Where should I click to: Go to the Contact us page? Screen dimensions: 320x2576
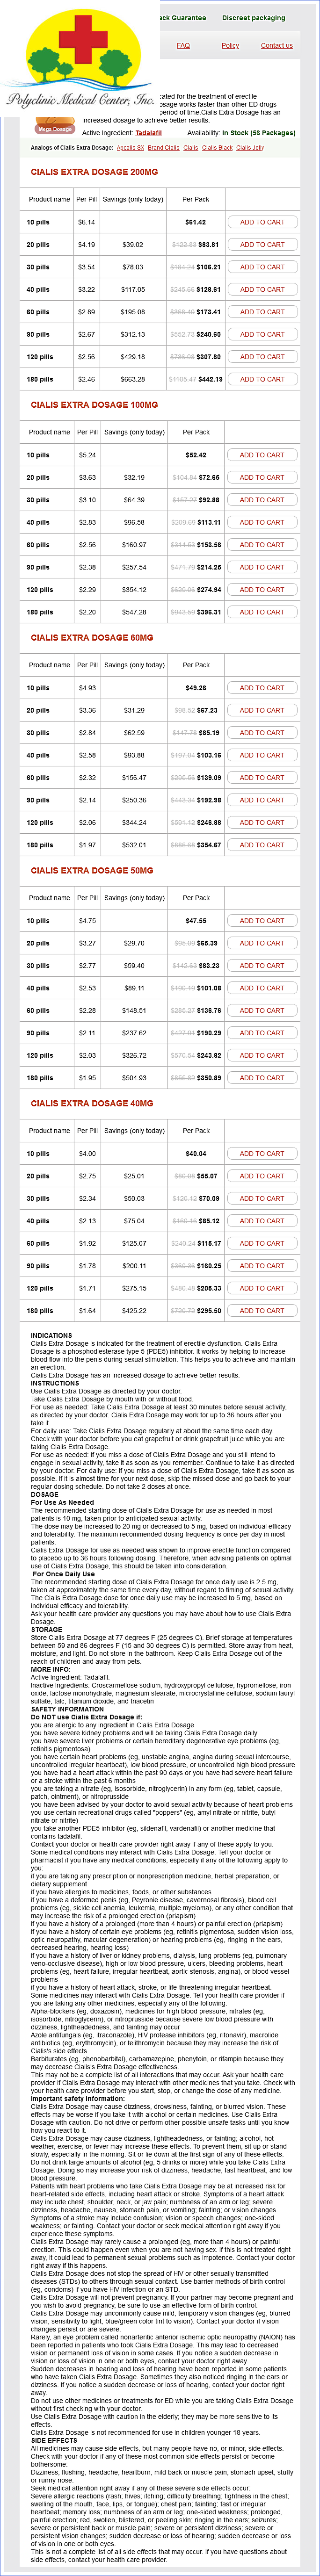[x=277, y=45]
